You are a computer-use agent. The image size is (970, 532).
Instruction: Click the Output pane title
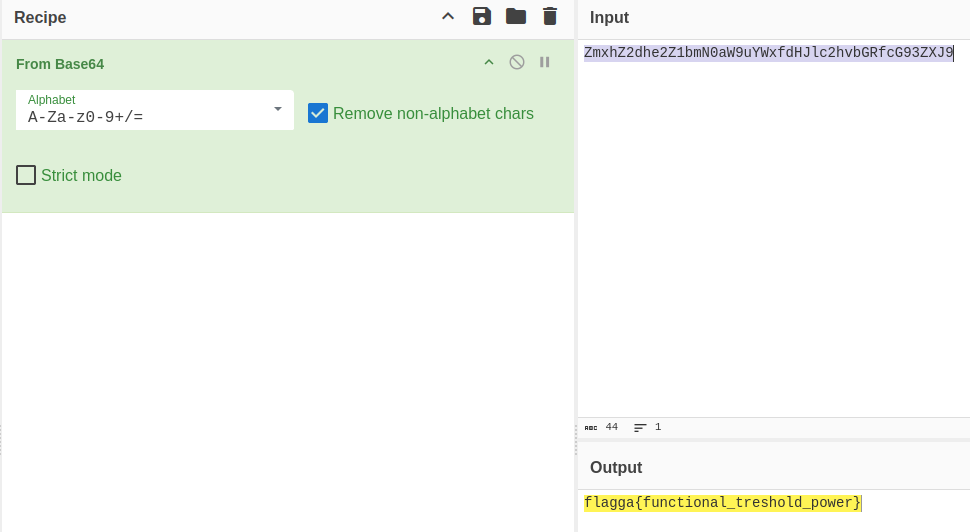(616, 467)
